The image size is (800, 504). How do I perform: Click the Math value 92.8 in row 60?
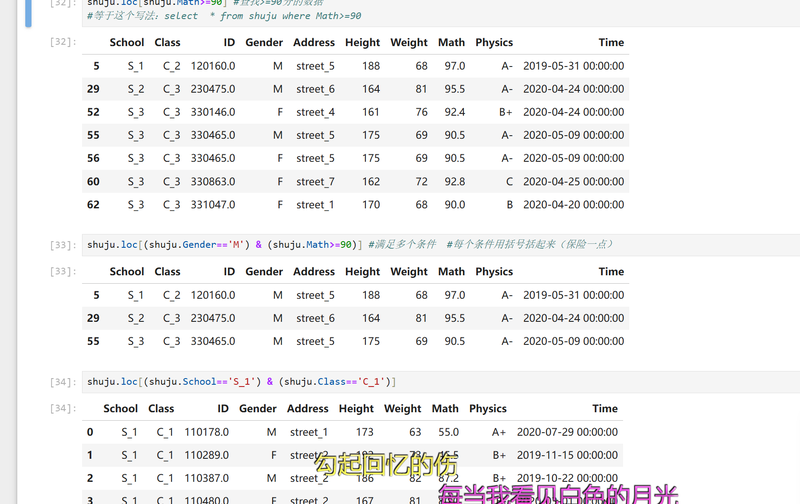[454, 182]
